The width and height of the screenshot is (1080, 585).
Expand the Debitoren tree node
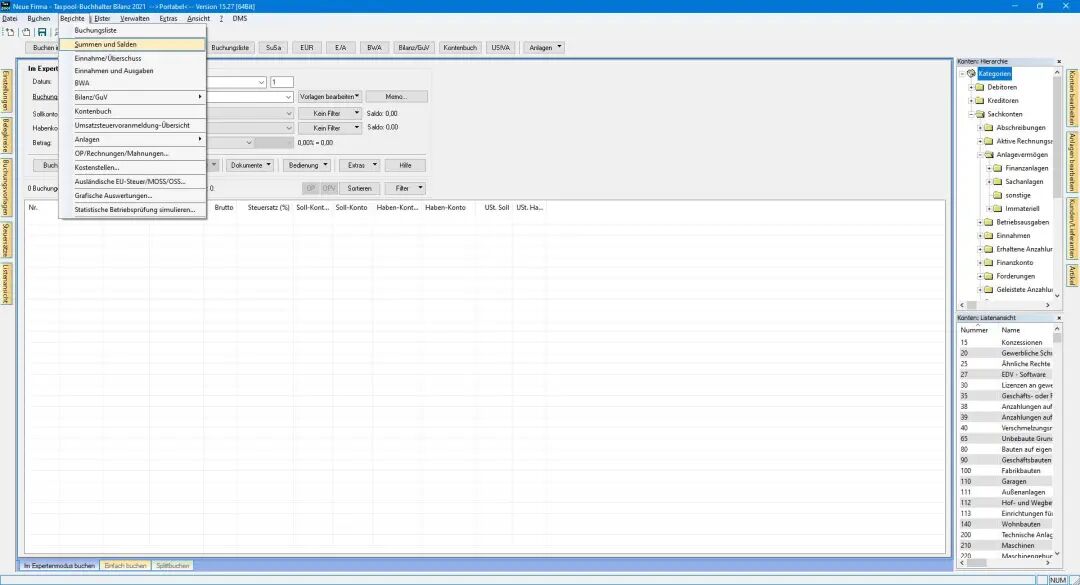coord(971,88)
